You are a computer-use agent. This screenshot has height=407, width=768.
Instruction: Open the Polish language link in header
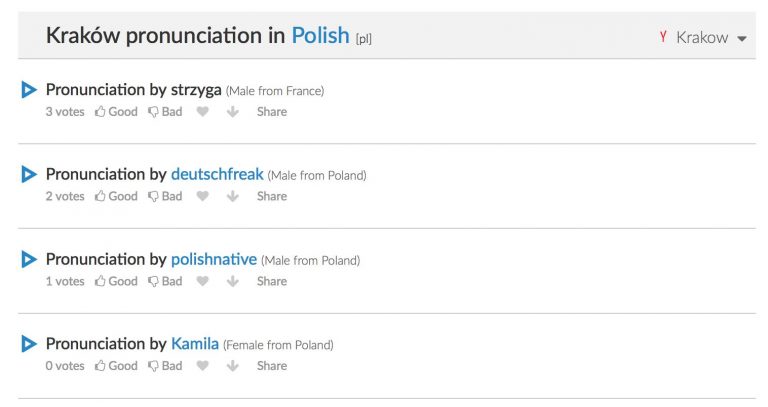320,36
